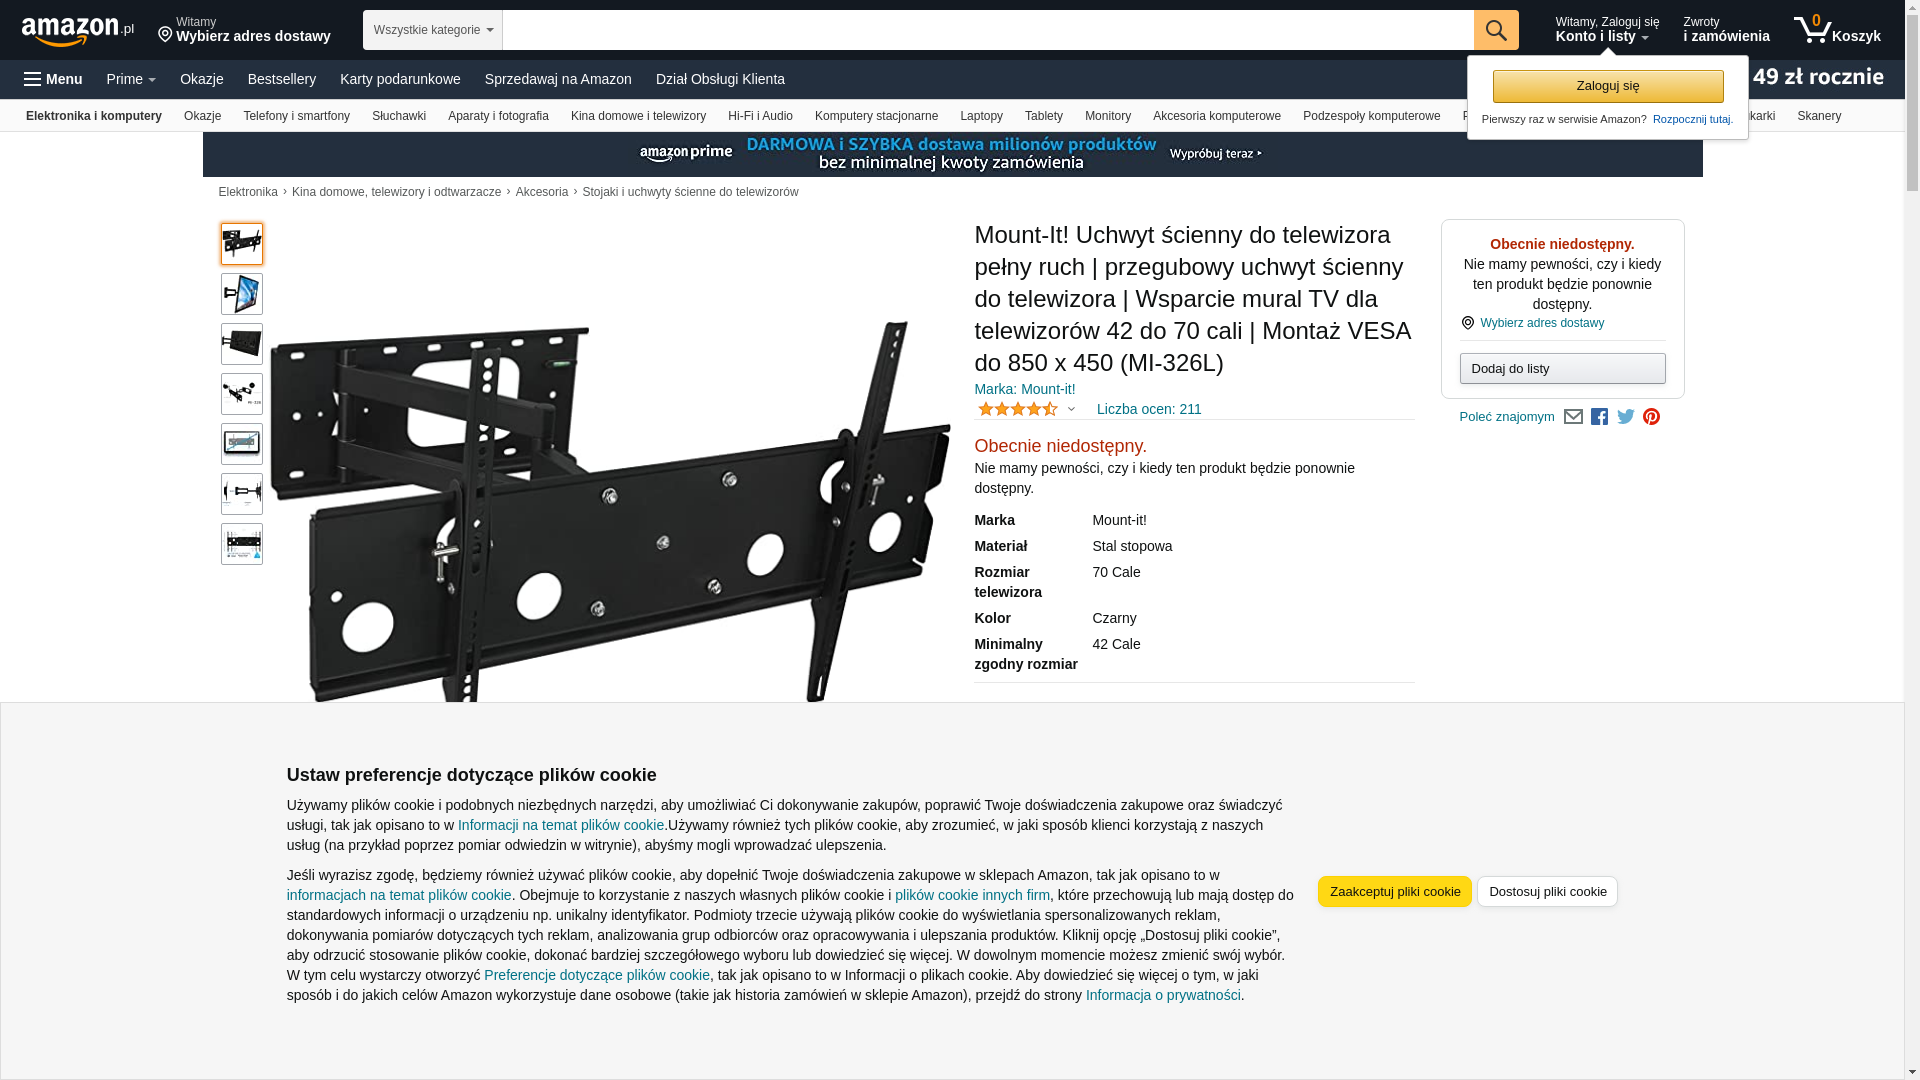Viewport: 1920px width, 1080px height.
Task: Expand the Prime menu dropdown
Action: pyautogui.click(x=131, y=79)
